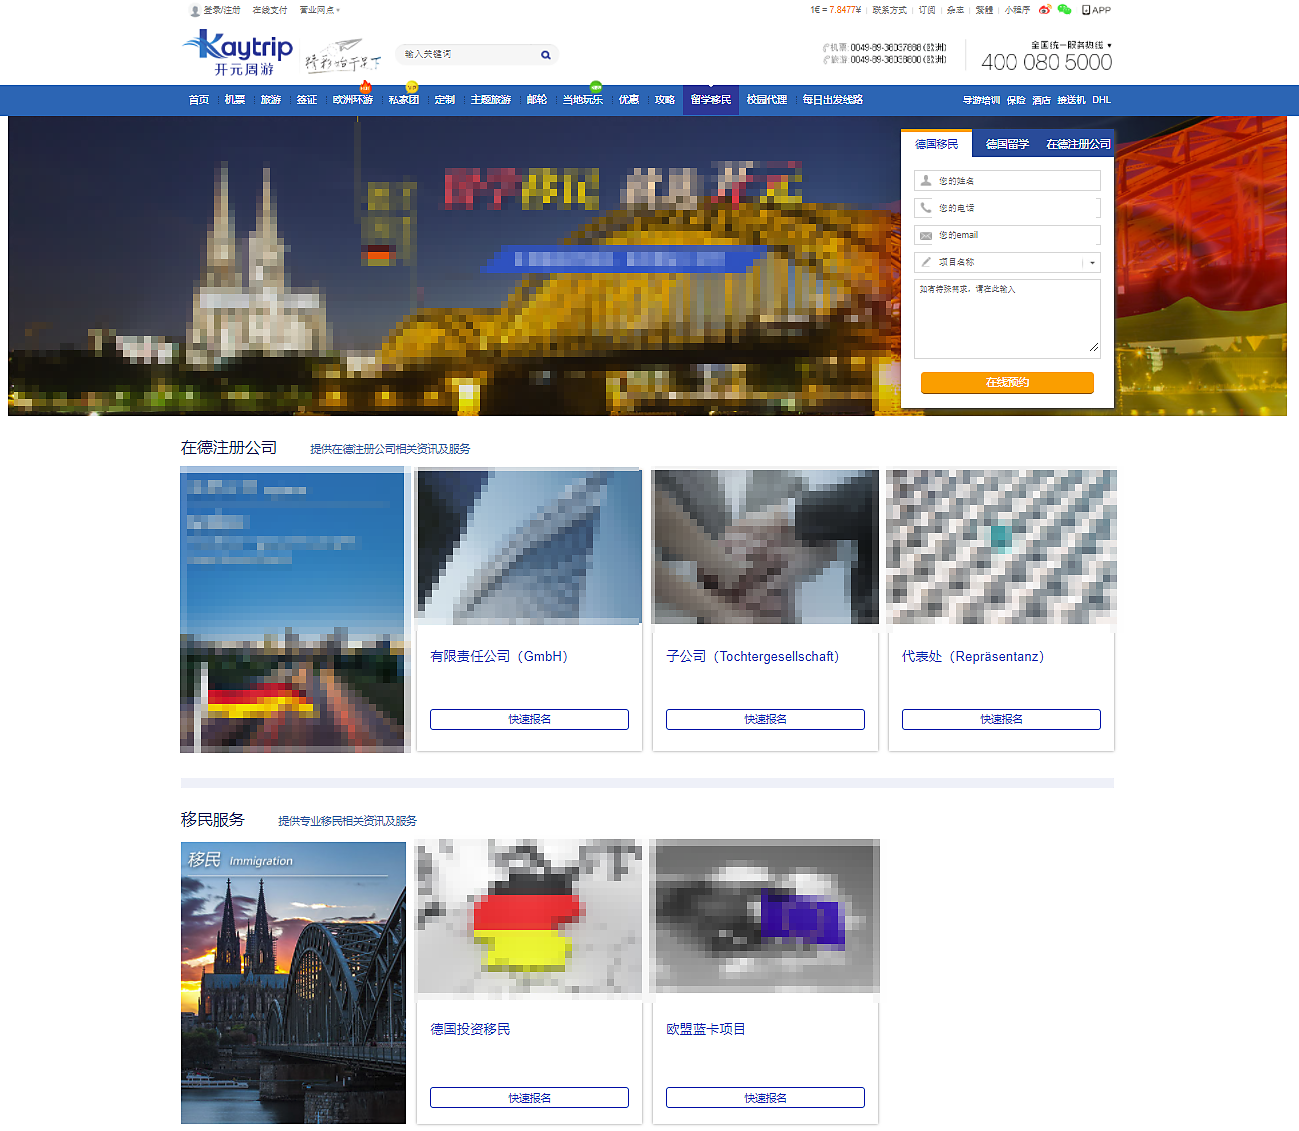The width and height of the screenshot is (1299, 1131).
Task: Expand the 项目名称 dropdown arrow
Action: [1092, 263]
